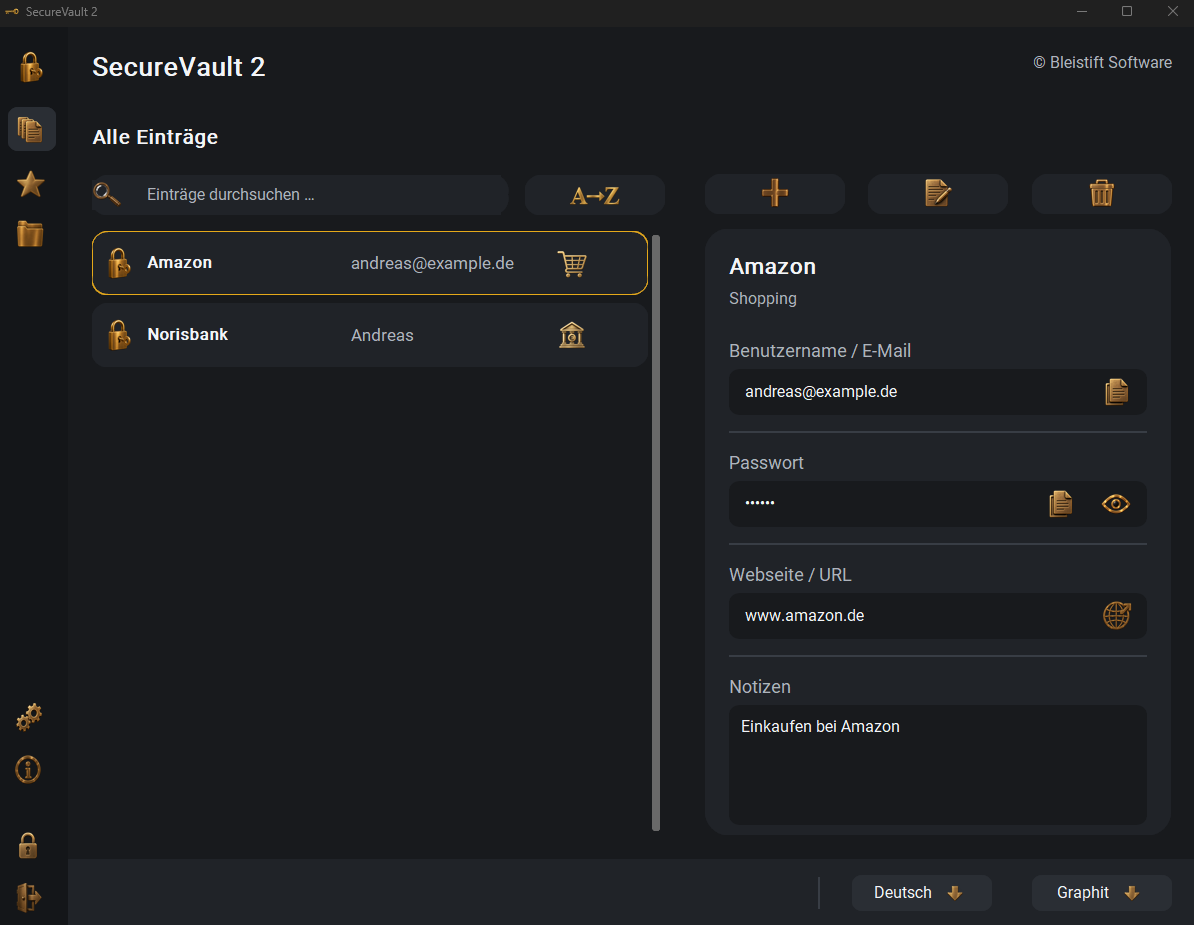Click into the Einträge durchsuchen search field
The image size is (1194, 925).
point(300,195)
